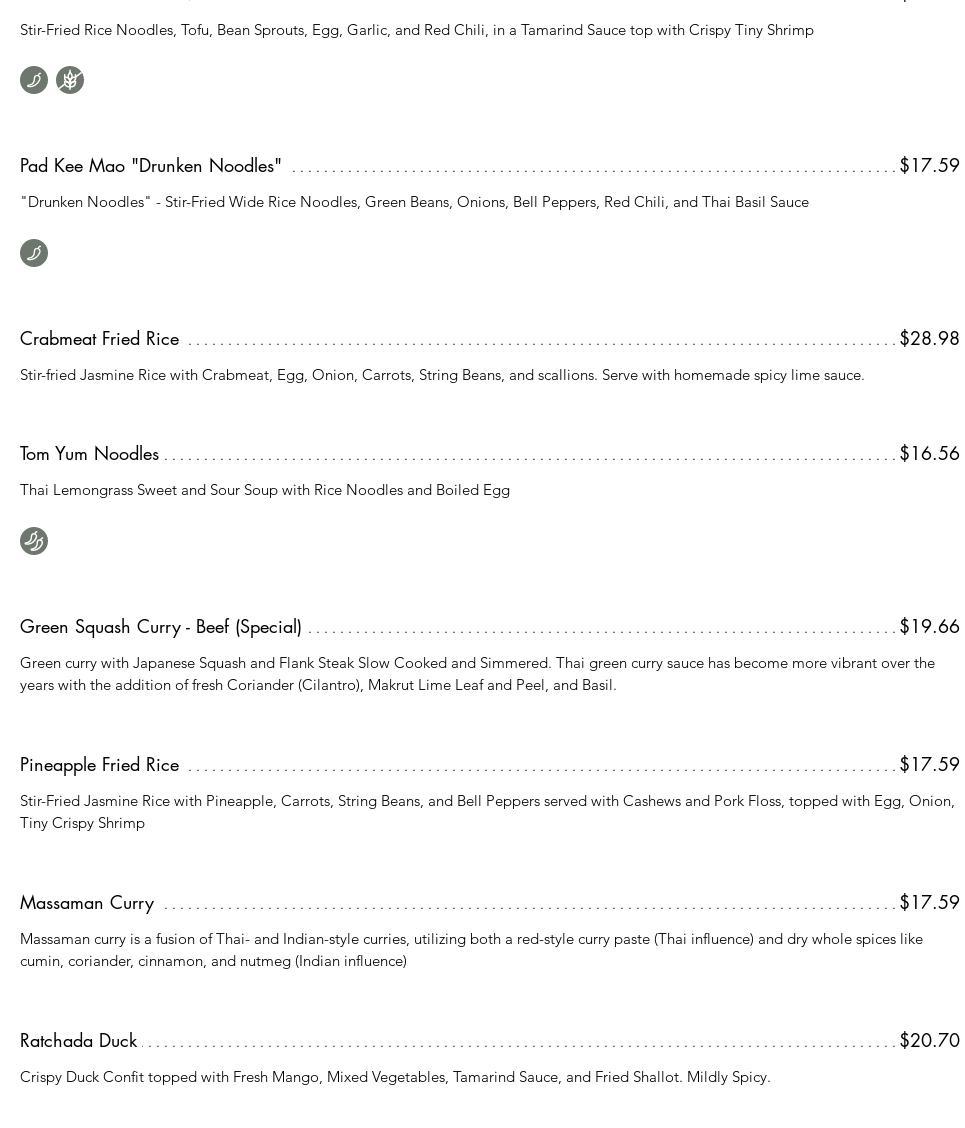965x1128 pixels.
Task: Click the spicy chili icon under Drunken Noodles
Action: click(x=34, y=253)
